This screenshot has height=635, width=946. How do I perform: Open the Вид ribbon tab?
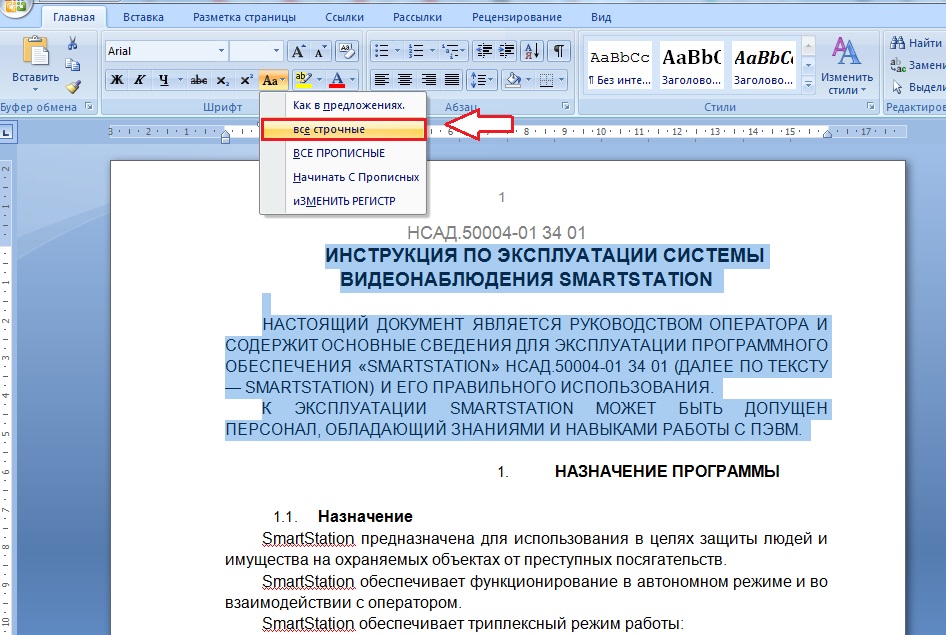click(601, 17)
